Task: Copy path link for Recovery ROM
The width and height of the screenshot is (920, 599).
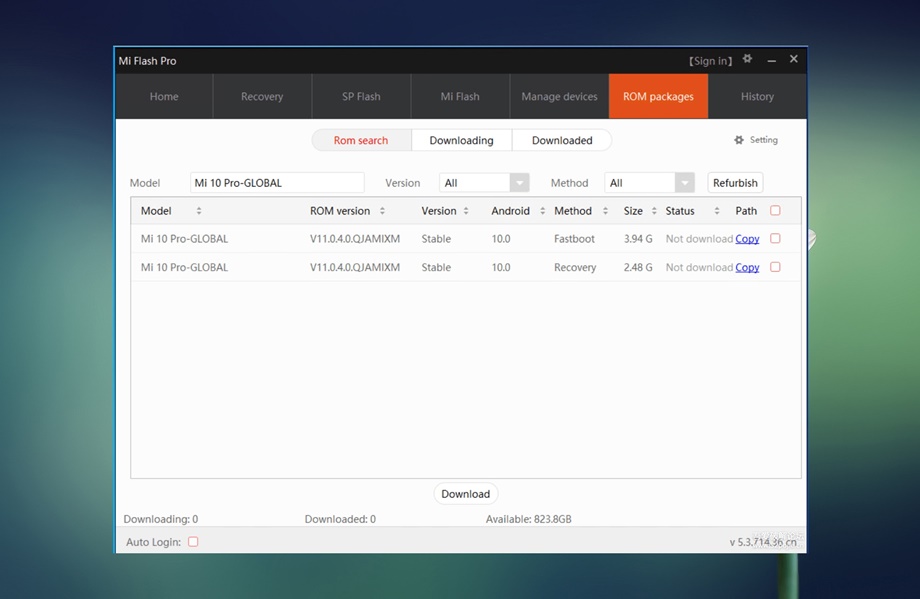Action: (x=747, y=268)
